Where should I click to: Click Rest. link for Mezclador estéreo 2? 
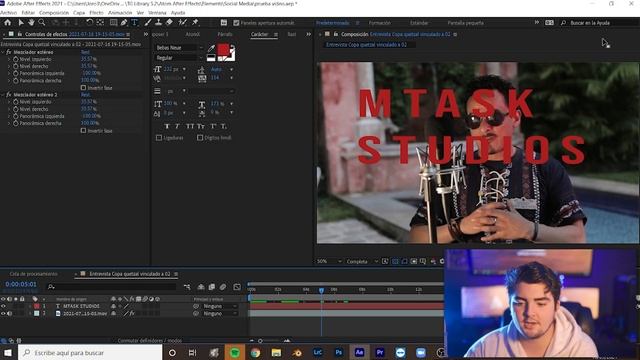85,95
